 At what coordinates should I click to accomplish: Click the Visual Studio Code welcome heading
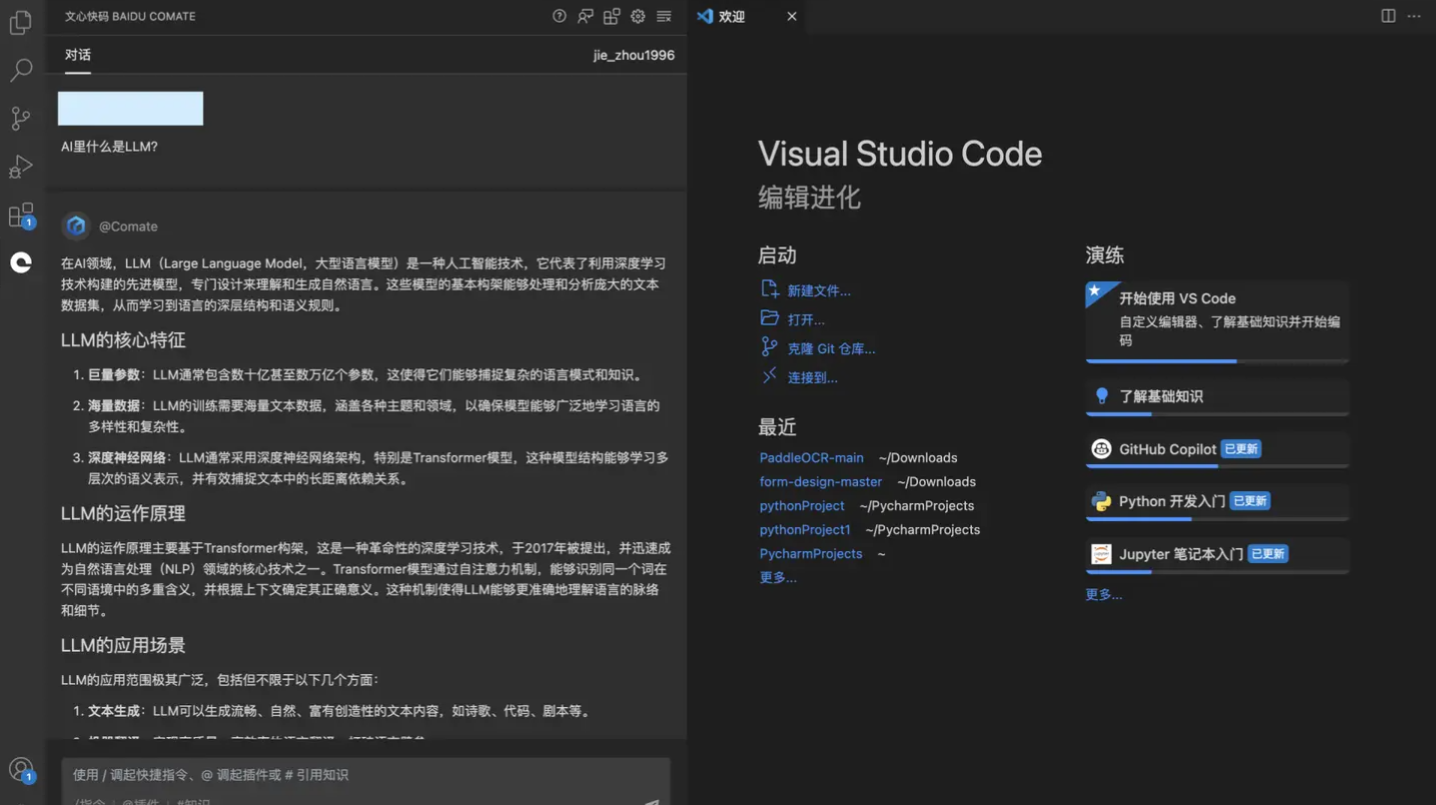coord(900,153)
